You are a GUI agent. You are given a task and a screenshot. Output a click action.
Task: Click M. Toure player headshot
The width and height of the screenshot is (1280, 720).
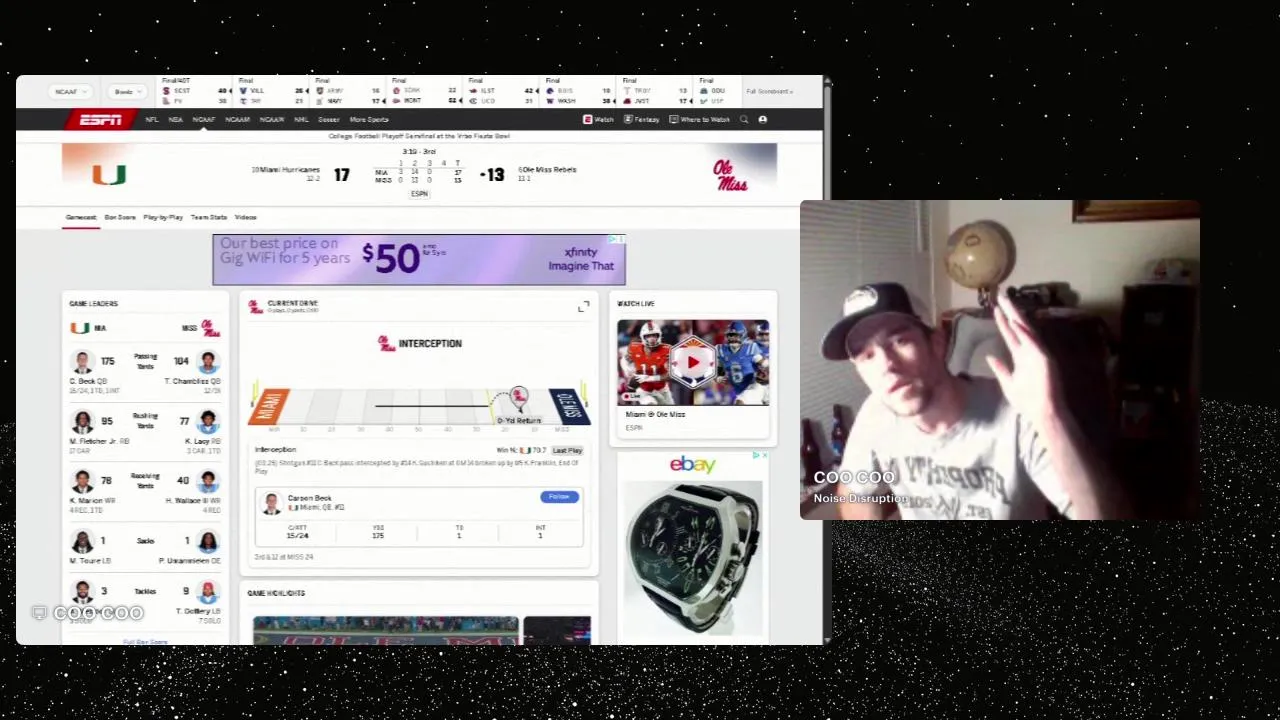click(x=82, y=541)
